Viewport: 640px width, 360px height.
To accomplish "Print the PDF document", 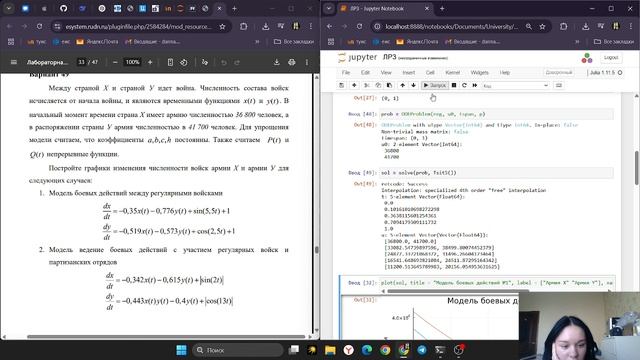I will (x=291, y=62).
